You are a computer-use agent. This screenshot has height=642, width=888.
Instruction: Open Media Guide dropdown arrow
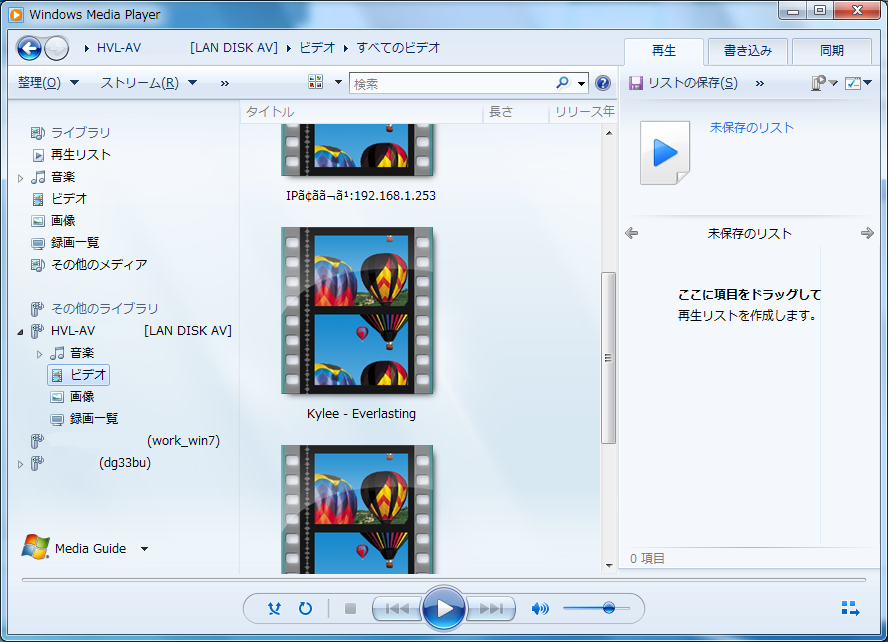[x=144, y=549]
